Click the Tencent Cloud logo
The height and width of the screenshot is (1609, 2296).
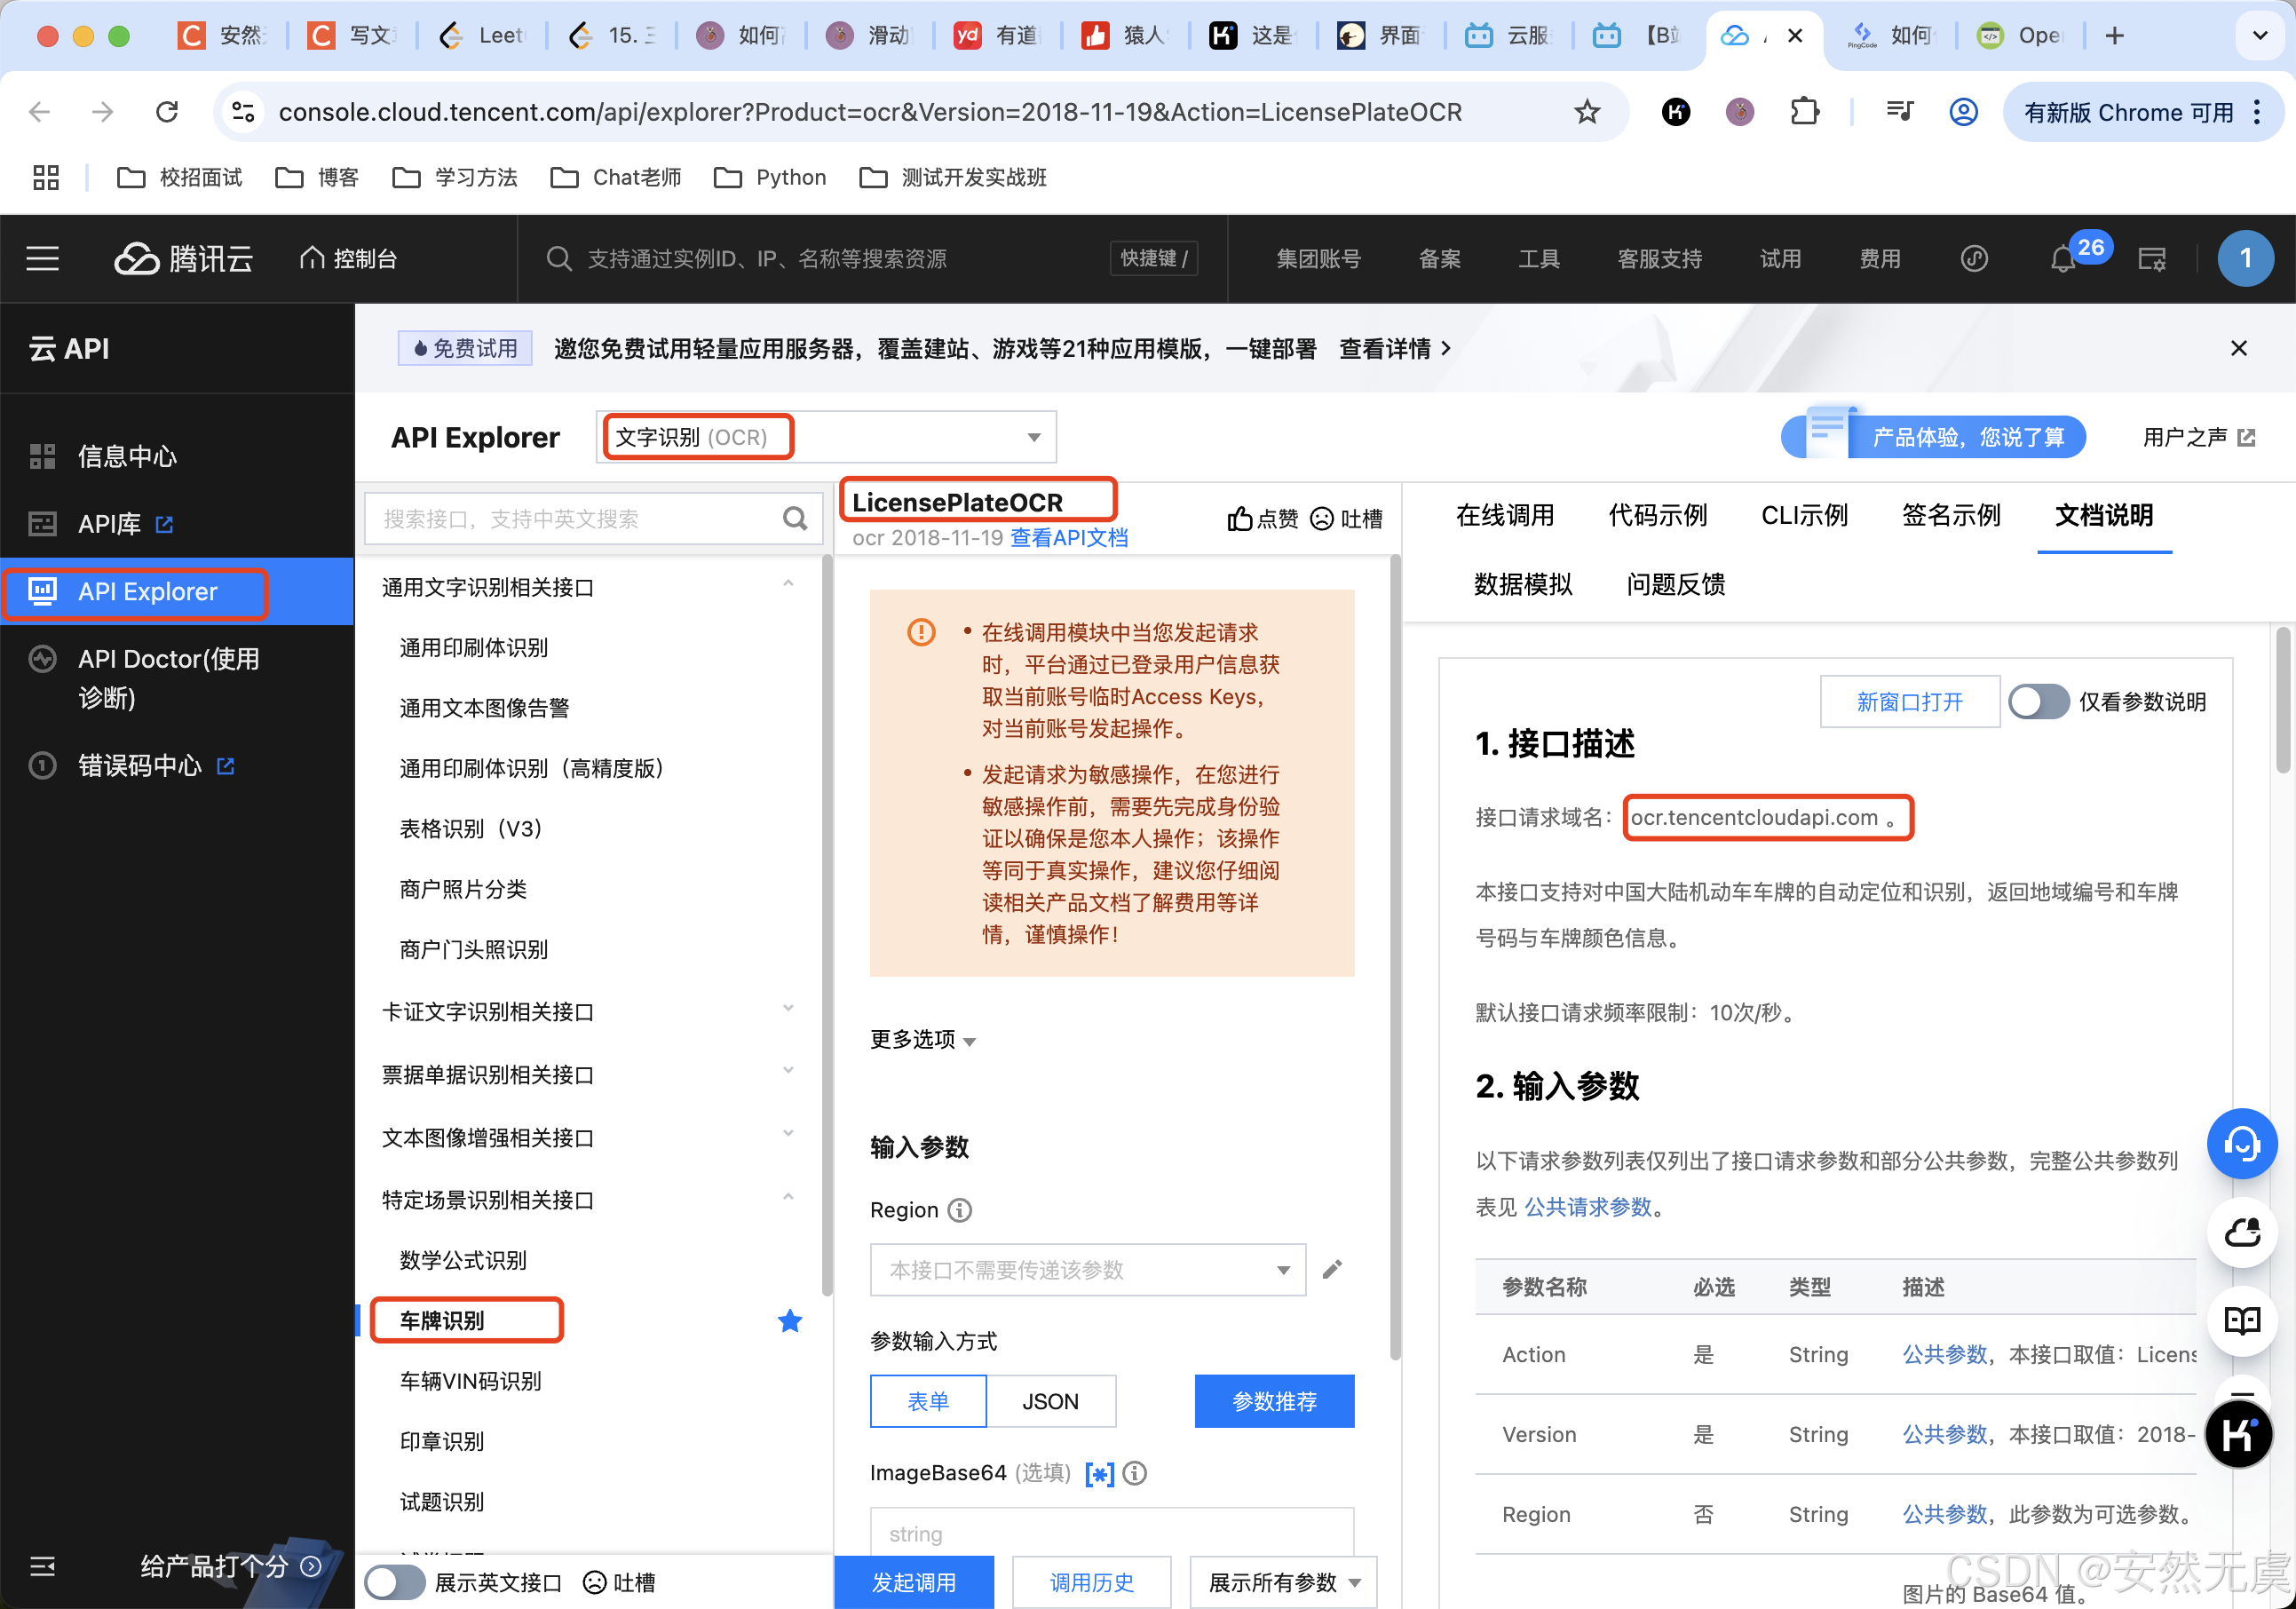[x=183, y=259]
